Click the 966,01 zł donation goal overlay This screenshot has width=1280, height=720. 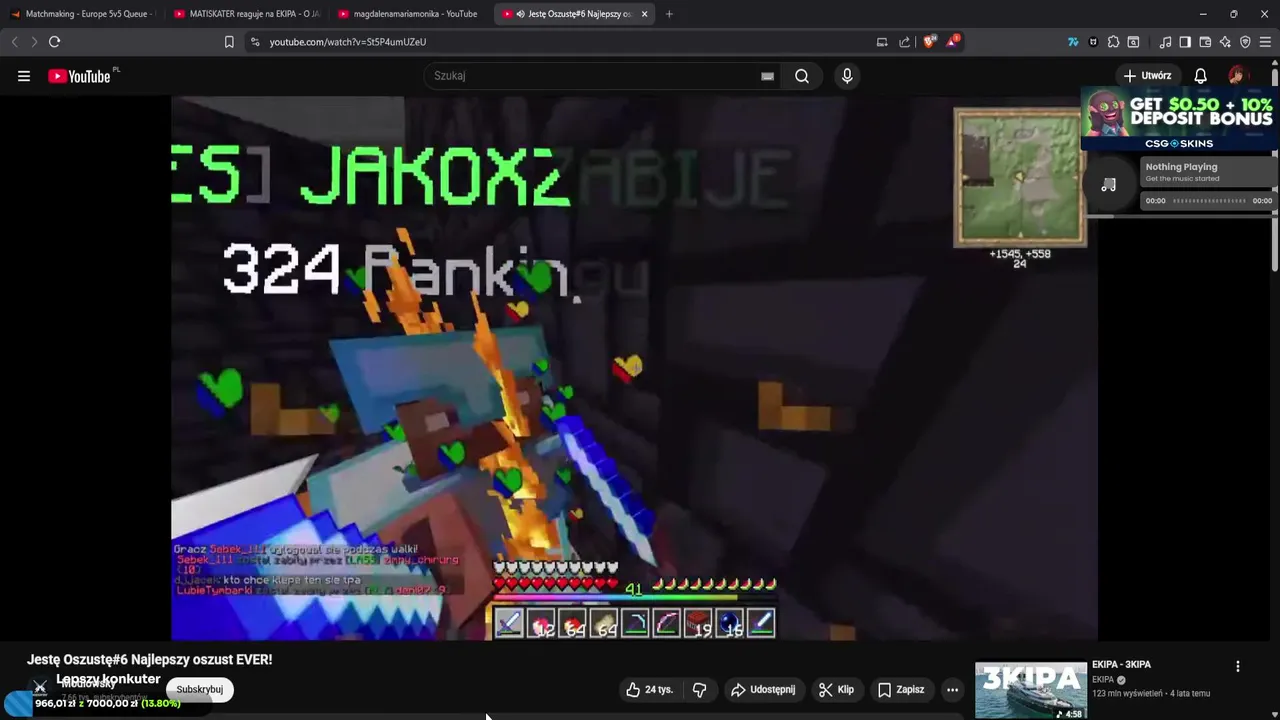tap(108, 703)
